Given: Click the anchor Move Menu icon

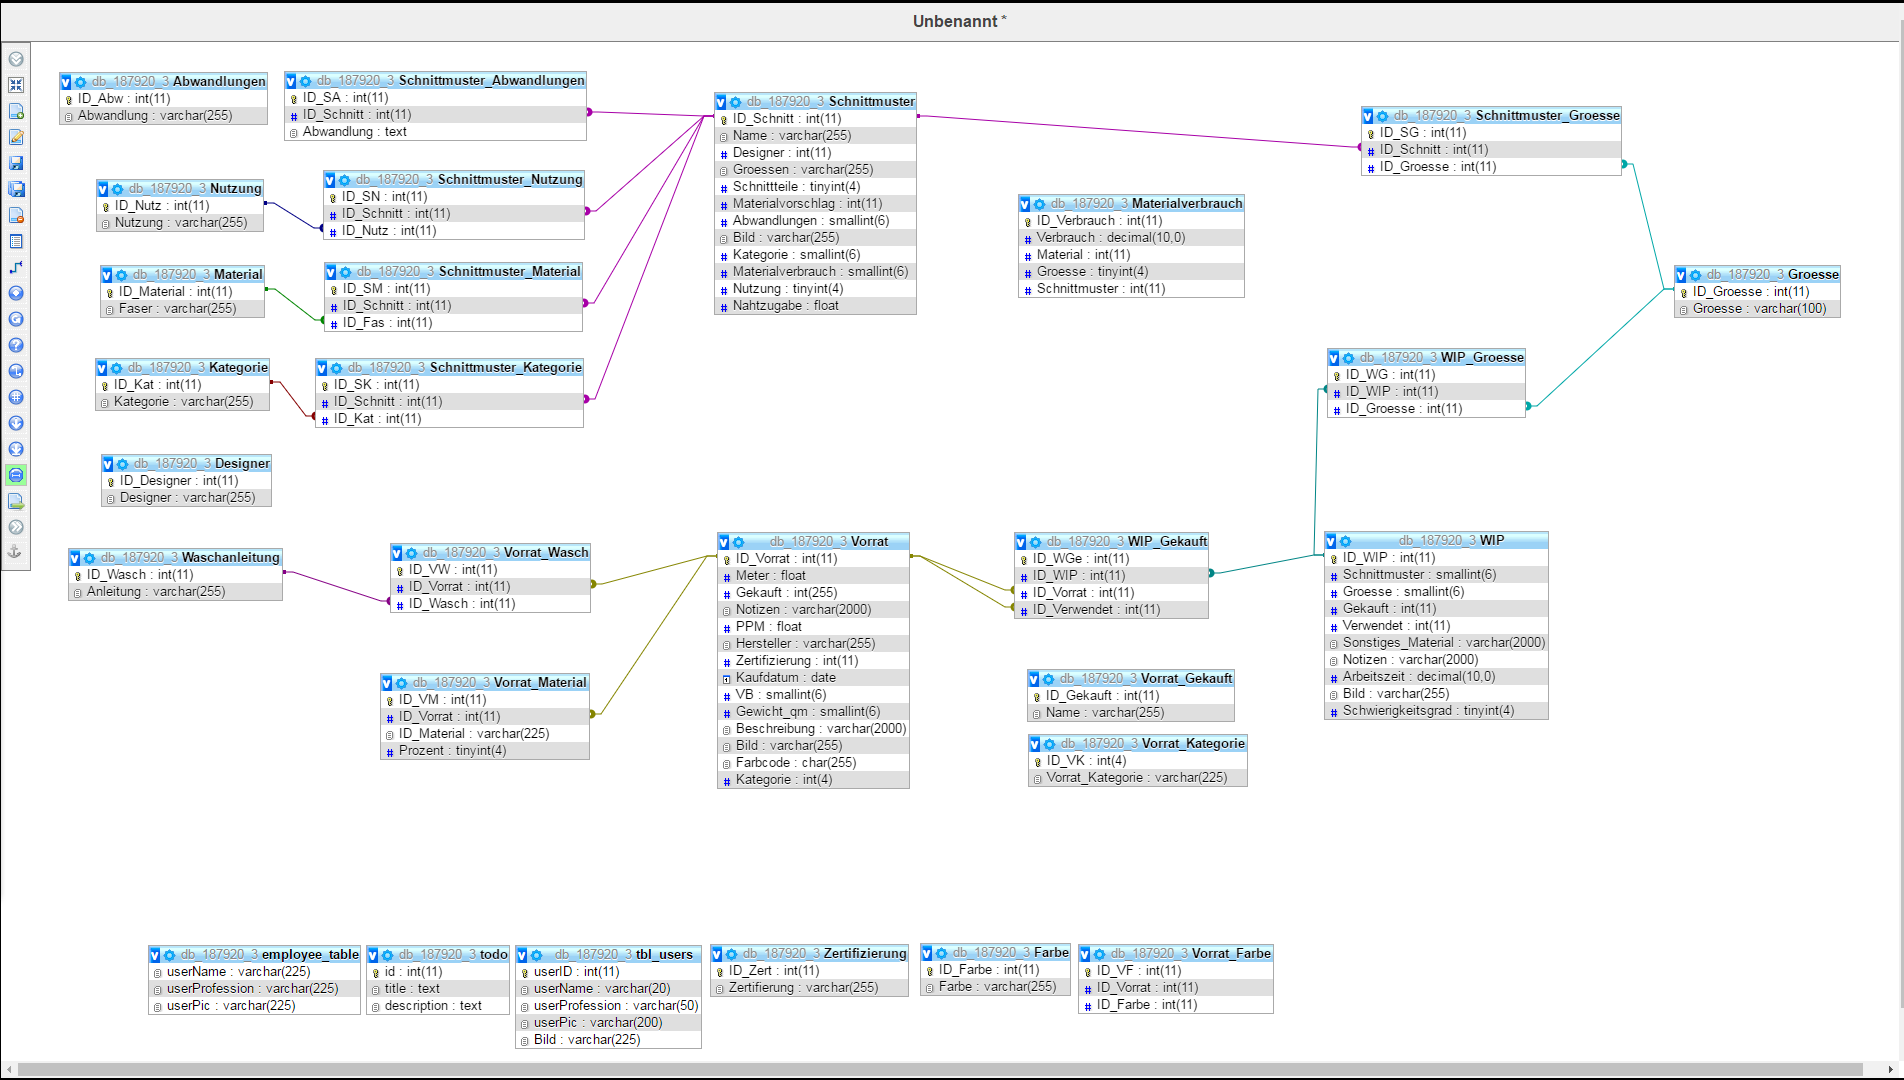Looking at the screenshot, I should 16,552.
